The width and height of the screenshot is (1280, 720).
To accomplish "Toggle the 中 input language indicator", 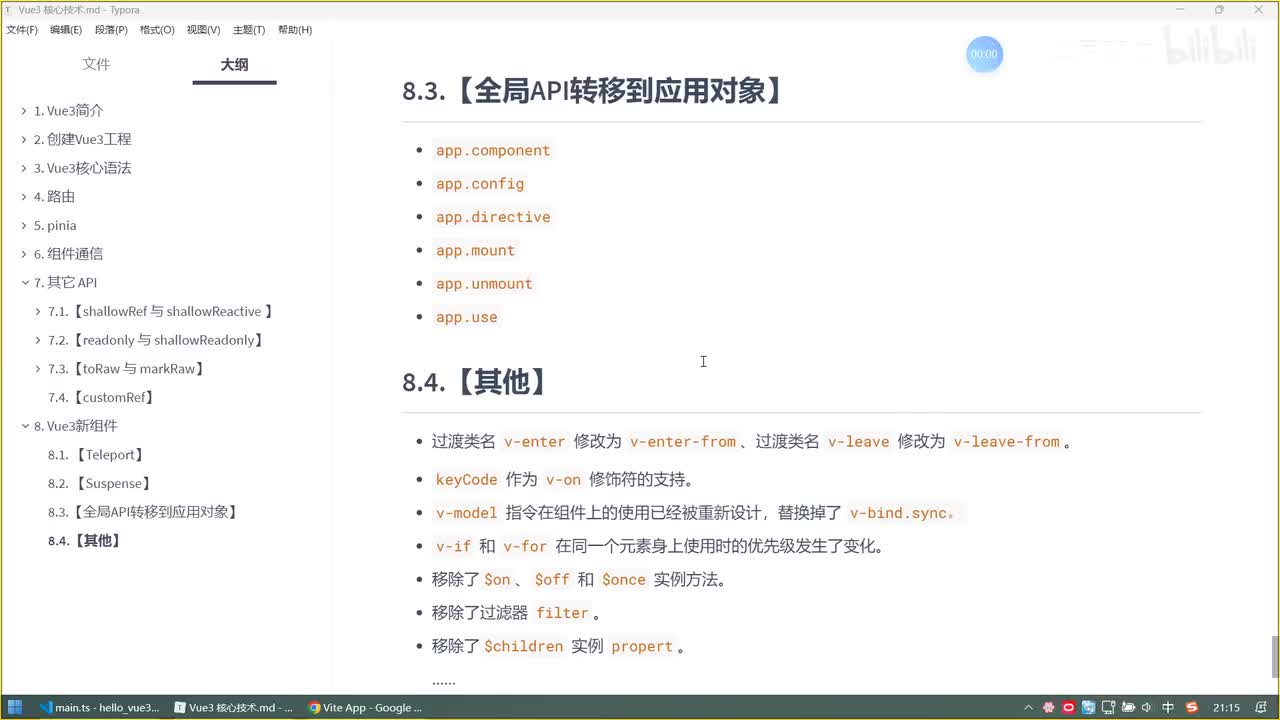I will [x=1168, y=707].
